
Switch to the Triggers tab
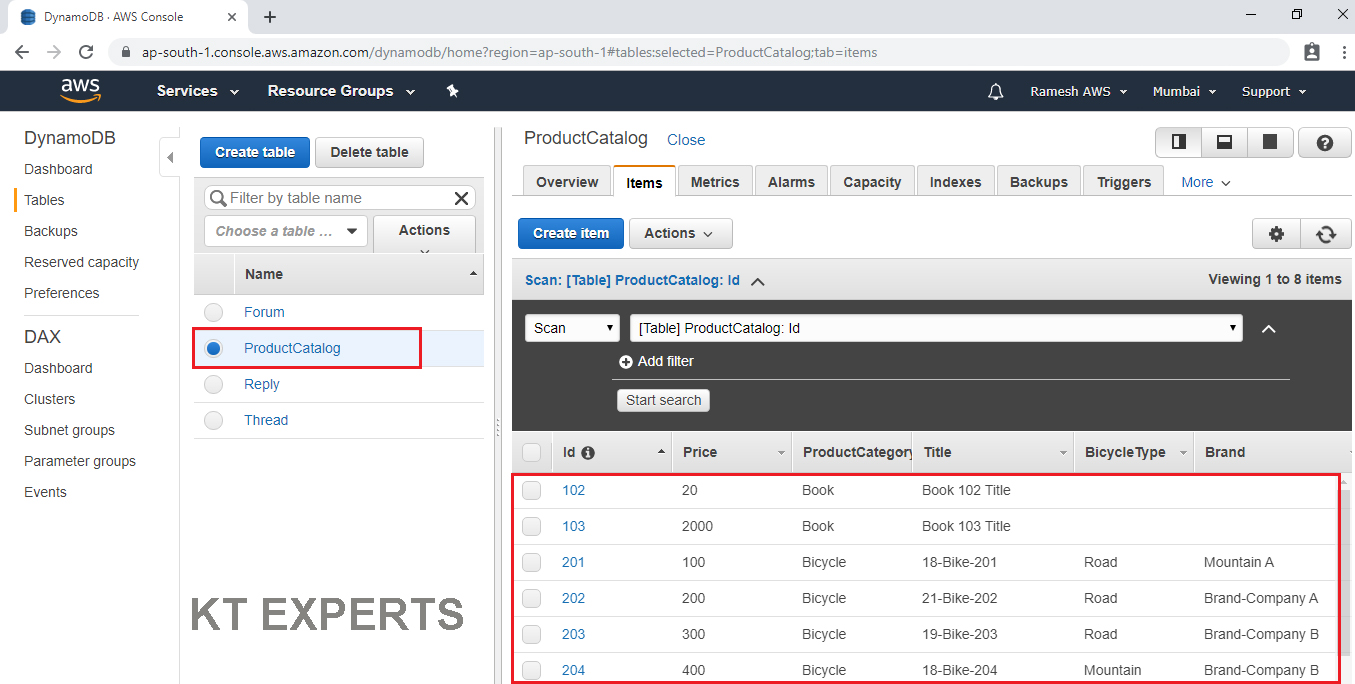1124,182
